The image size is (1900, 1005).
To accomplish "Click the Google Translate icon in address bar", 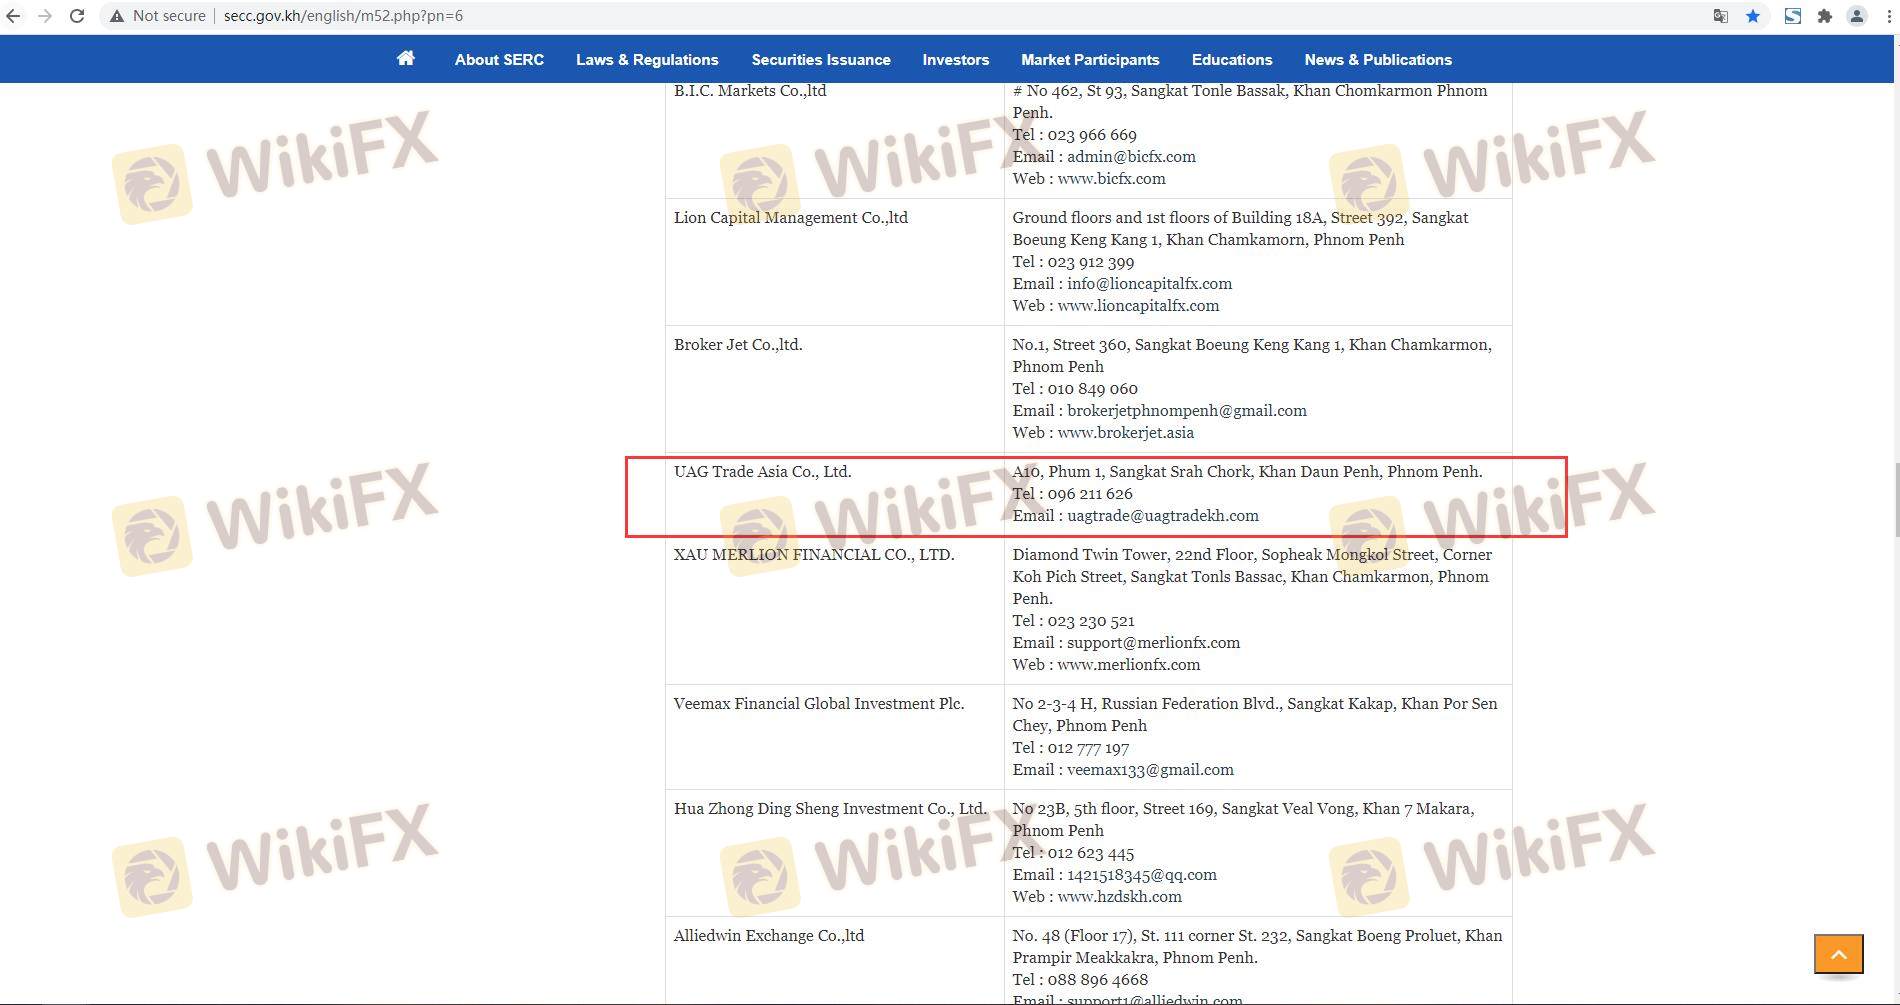I will click(1720, 16).
